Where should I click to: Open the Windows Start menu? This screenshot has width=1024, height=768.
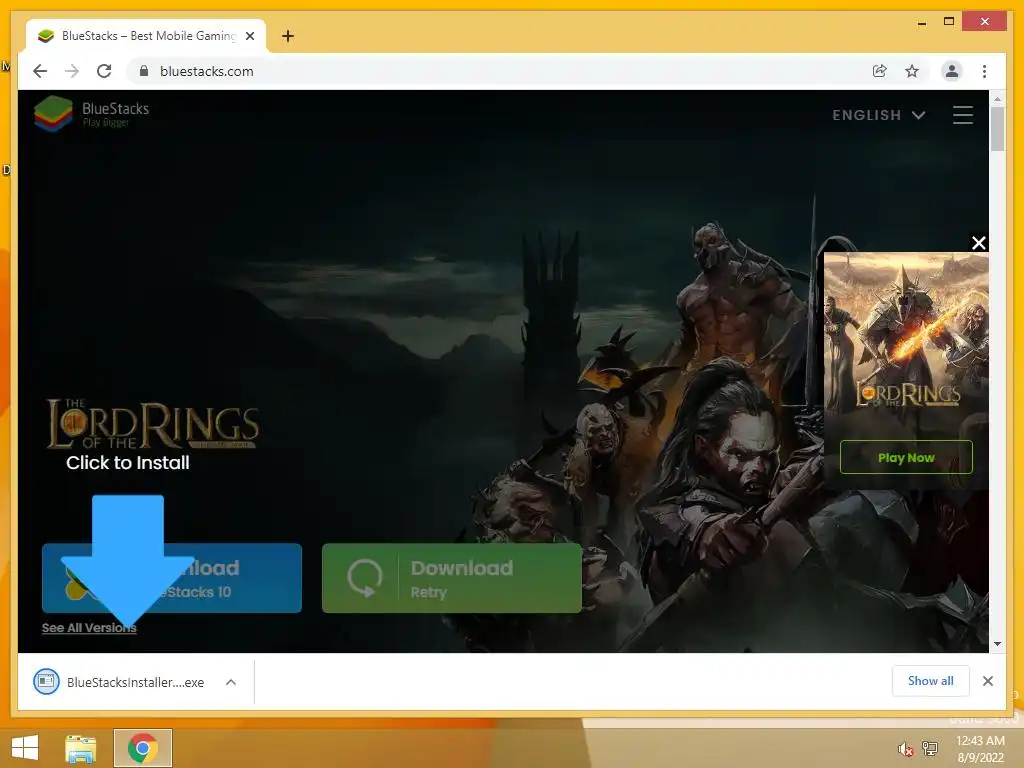coord(25,748)
